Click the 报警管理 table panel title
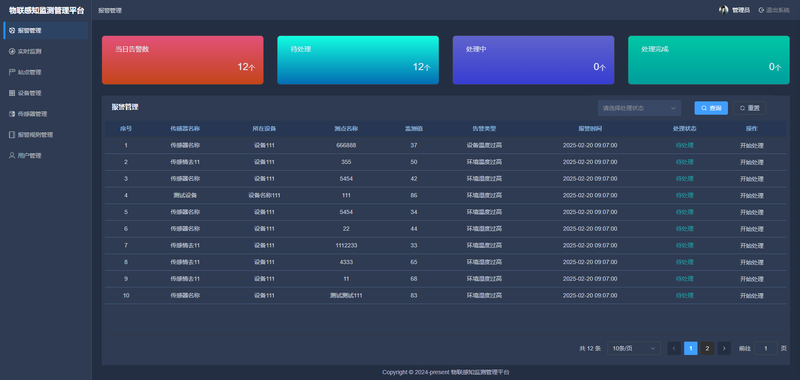The width and height of the screenshot is (800, 380). pyautogui.click(x=125, y=107)
